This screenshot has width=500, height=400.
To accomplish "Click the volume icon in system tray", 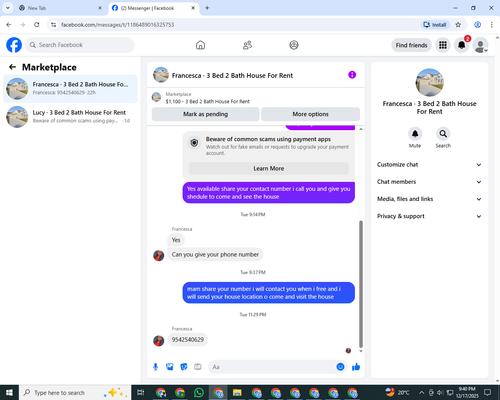I will tap(440, 393).
